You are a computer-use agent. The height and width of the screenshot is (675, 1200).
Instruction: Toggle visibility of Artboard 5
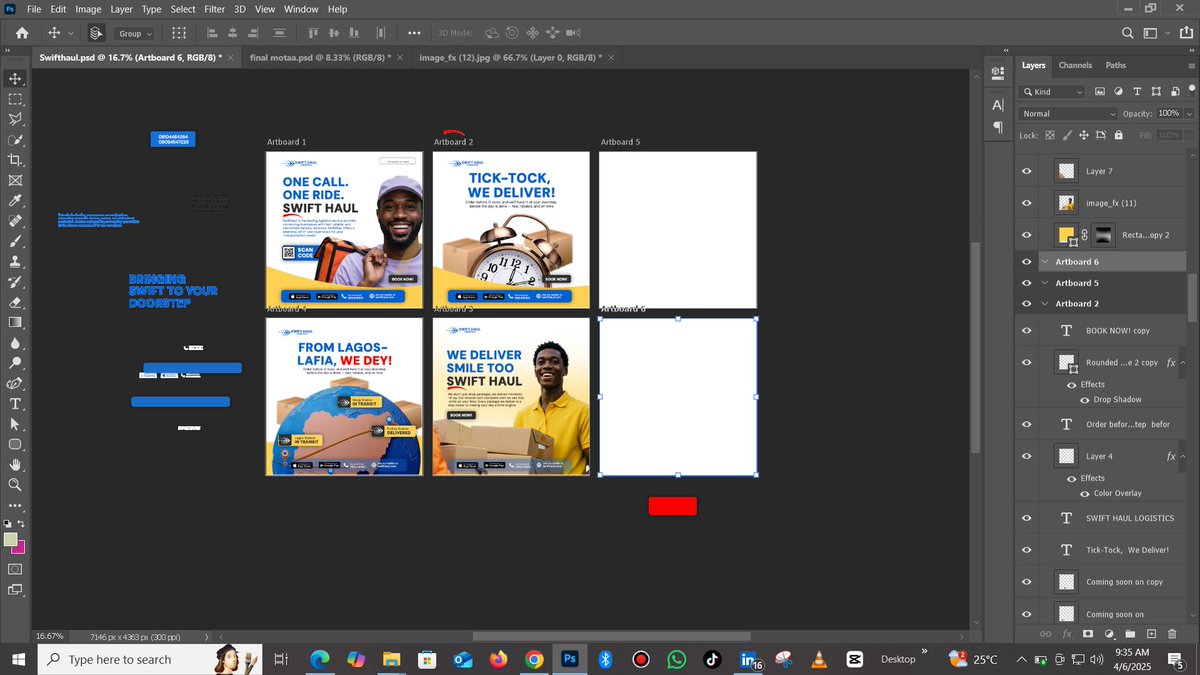point(1026,283)
